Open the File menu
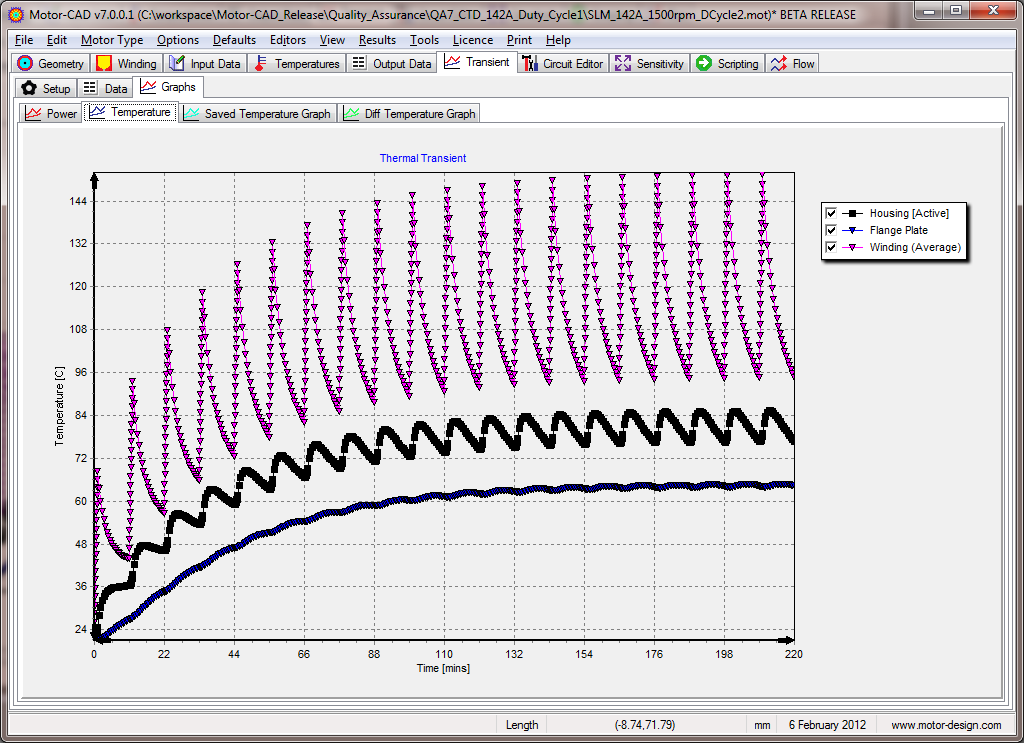This screenshot has width=1024, height=743. point(24,40)
